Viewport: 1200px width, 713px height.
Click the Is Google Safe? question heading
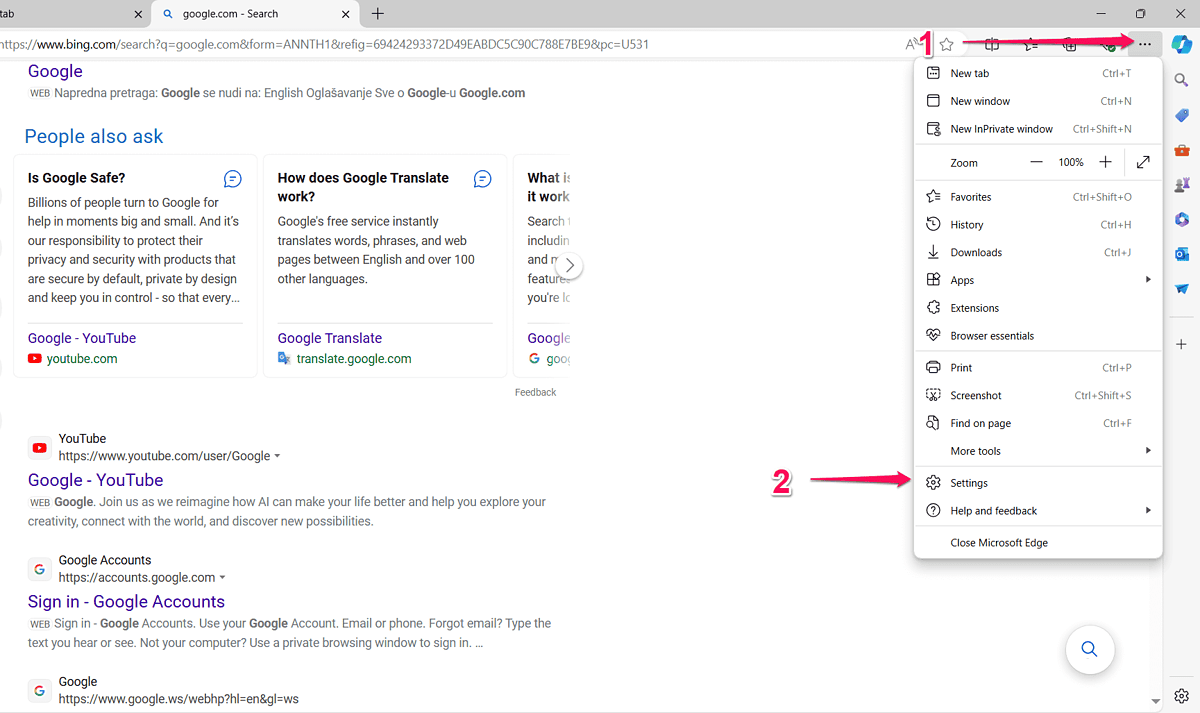(77, 178)
